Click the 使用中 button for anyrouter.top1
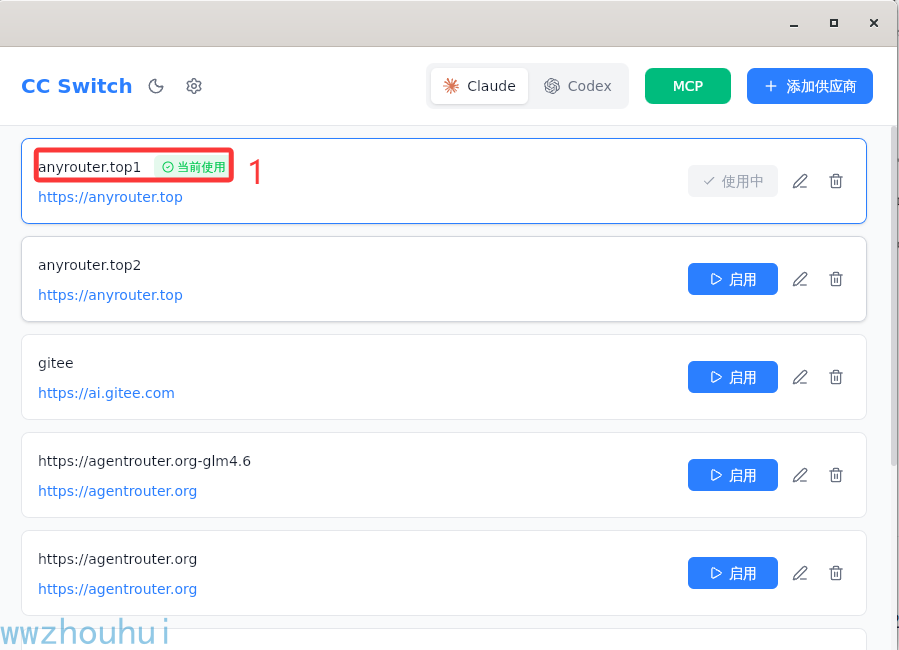 [733, 181]
